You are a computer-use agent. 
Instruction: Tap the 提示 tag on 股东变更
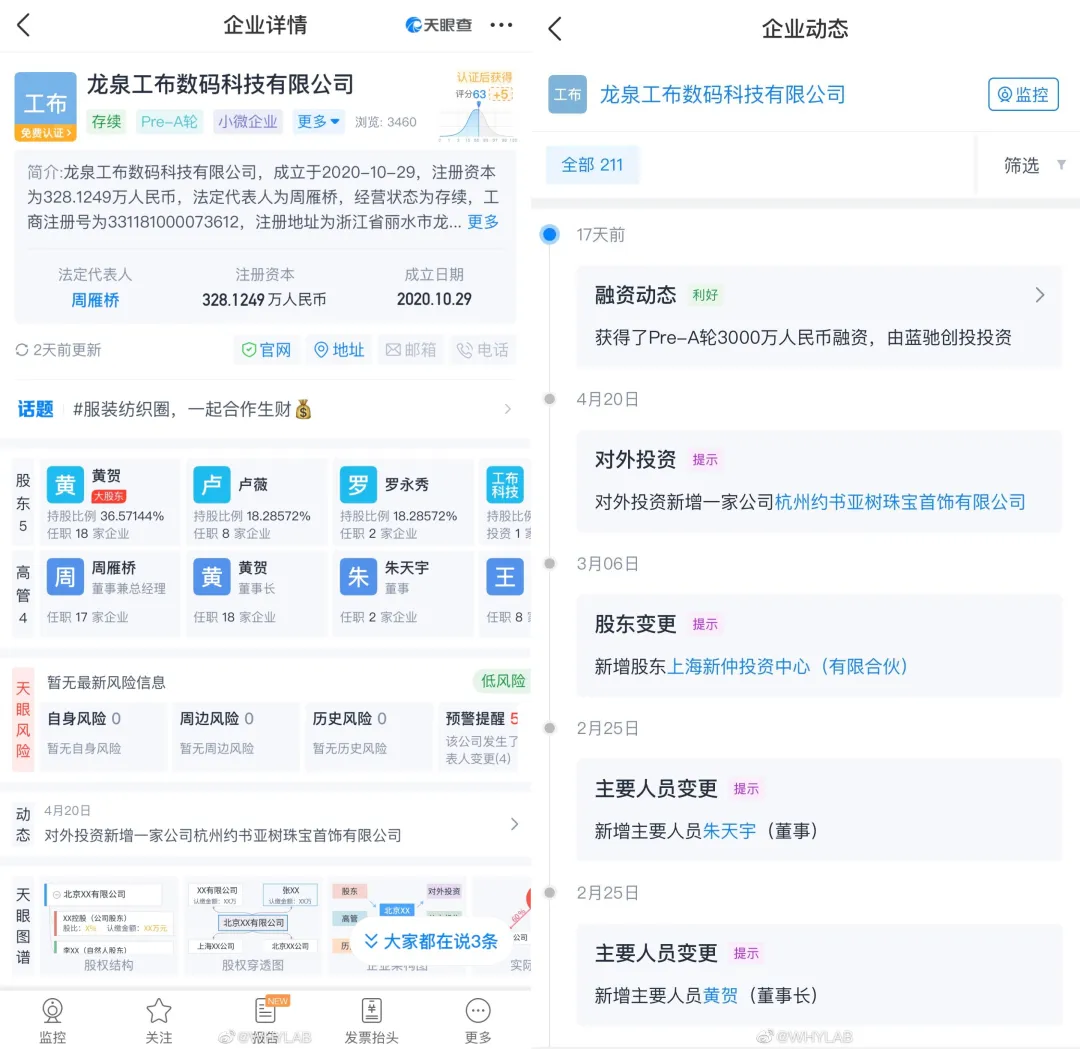(705, 625)
